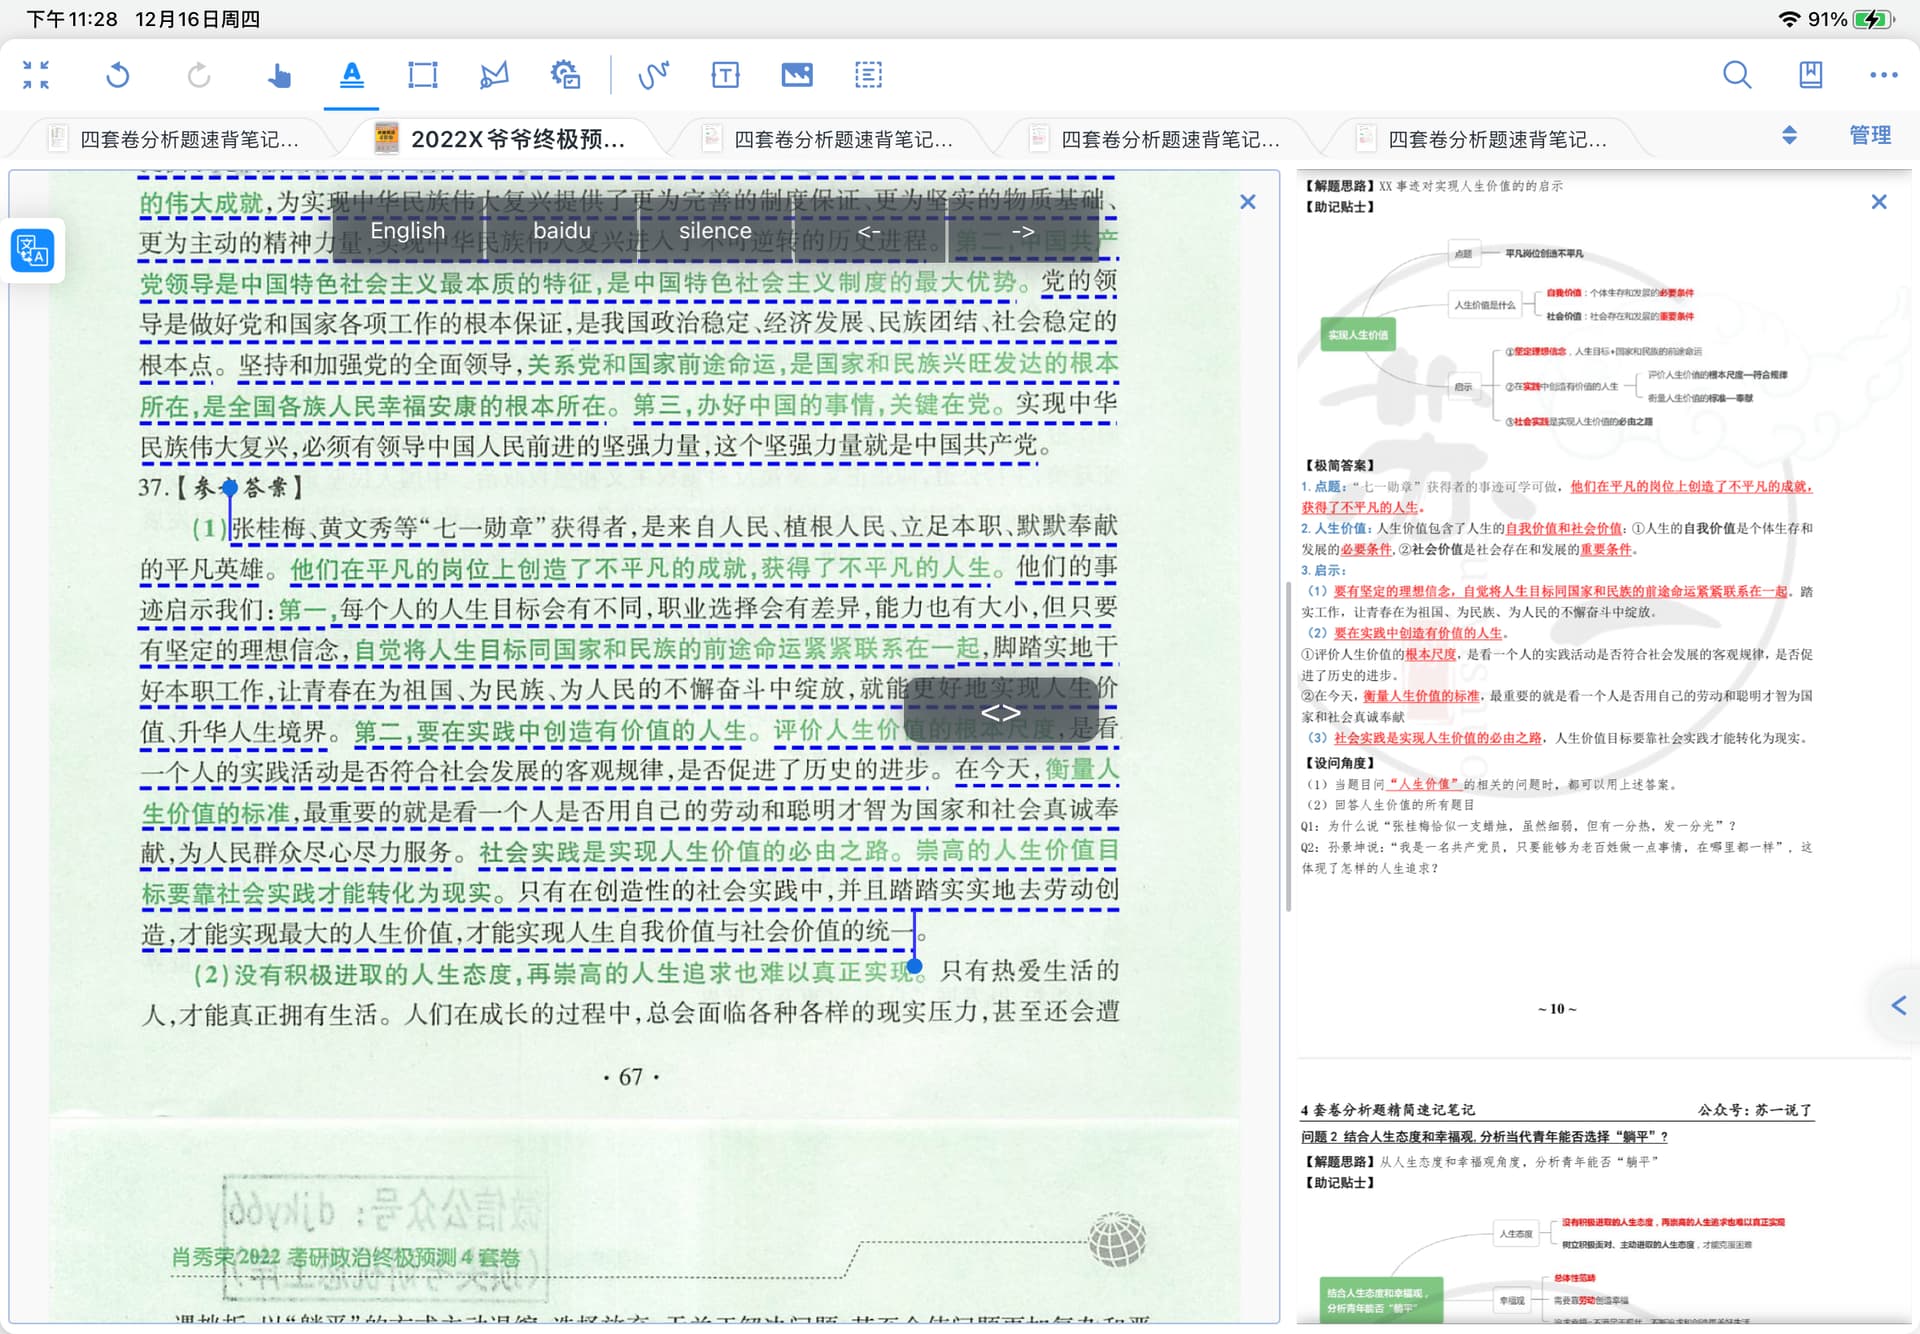Select the image insert tool
This screenshot has width=1920, height=1334.
[797, 75]
